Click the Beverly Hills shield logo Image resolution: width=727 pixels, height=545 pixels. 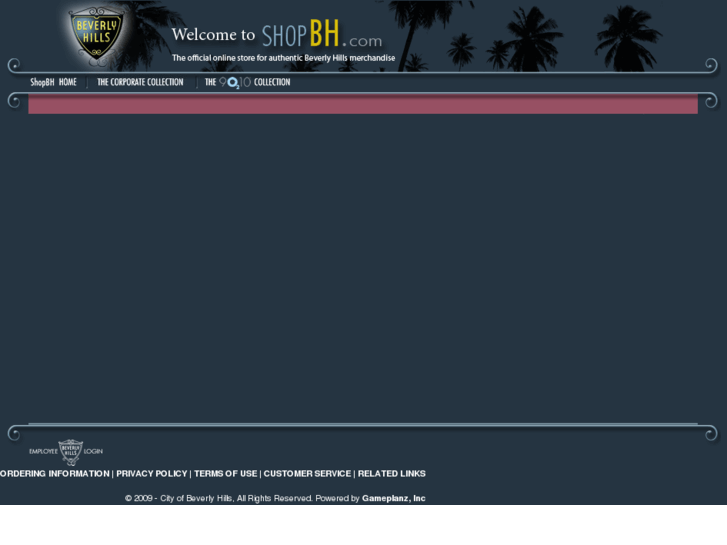(x=96, y=36)
